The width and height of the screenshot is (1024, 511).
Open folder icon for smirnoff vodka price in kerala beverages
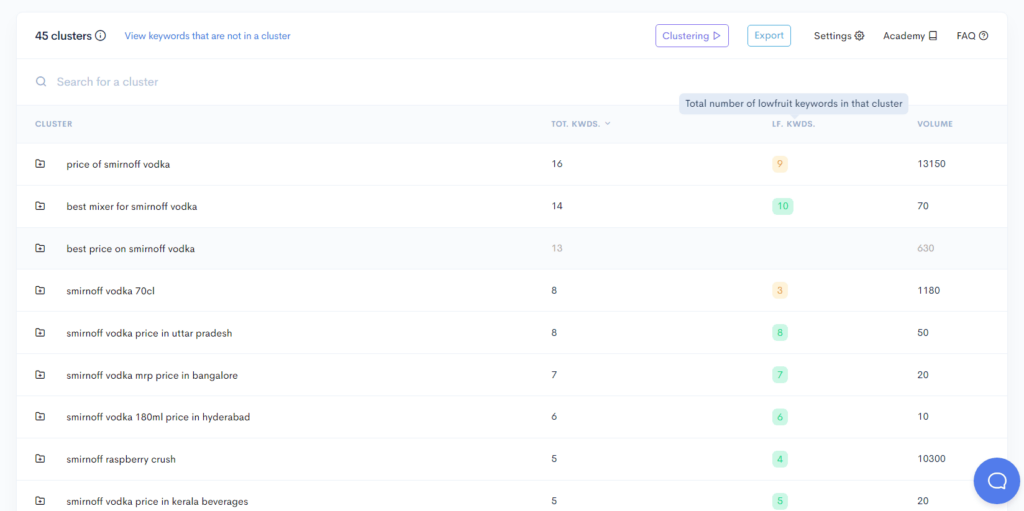pyautogui.click(x=40, y=501)
